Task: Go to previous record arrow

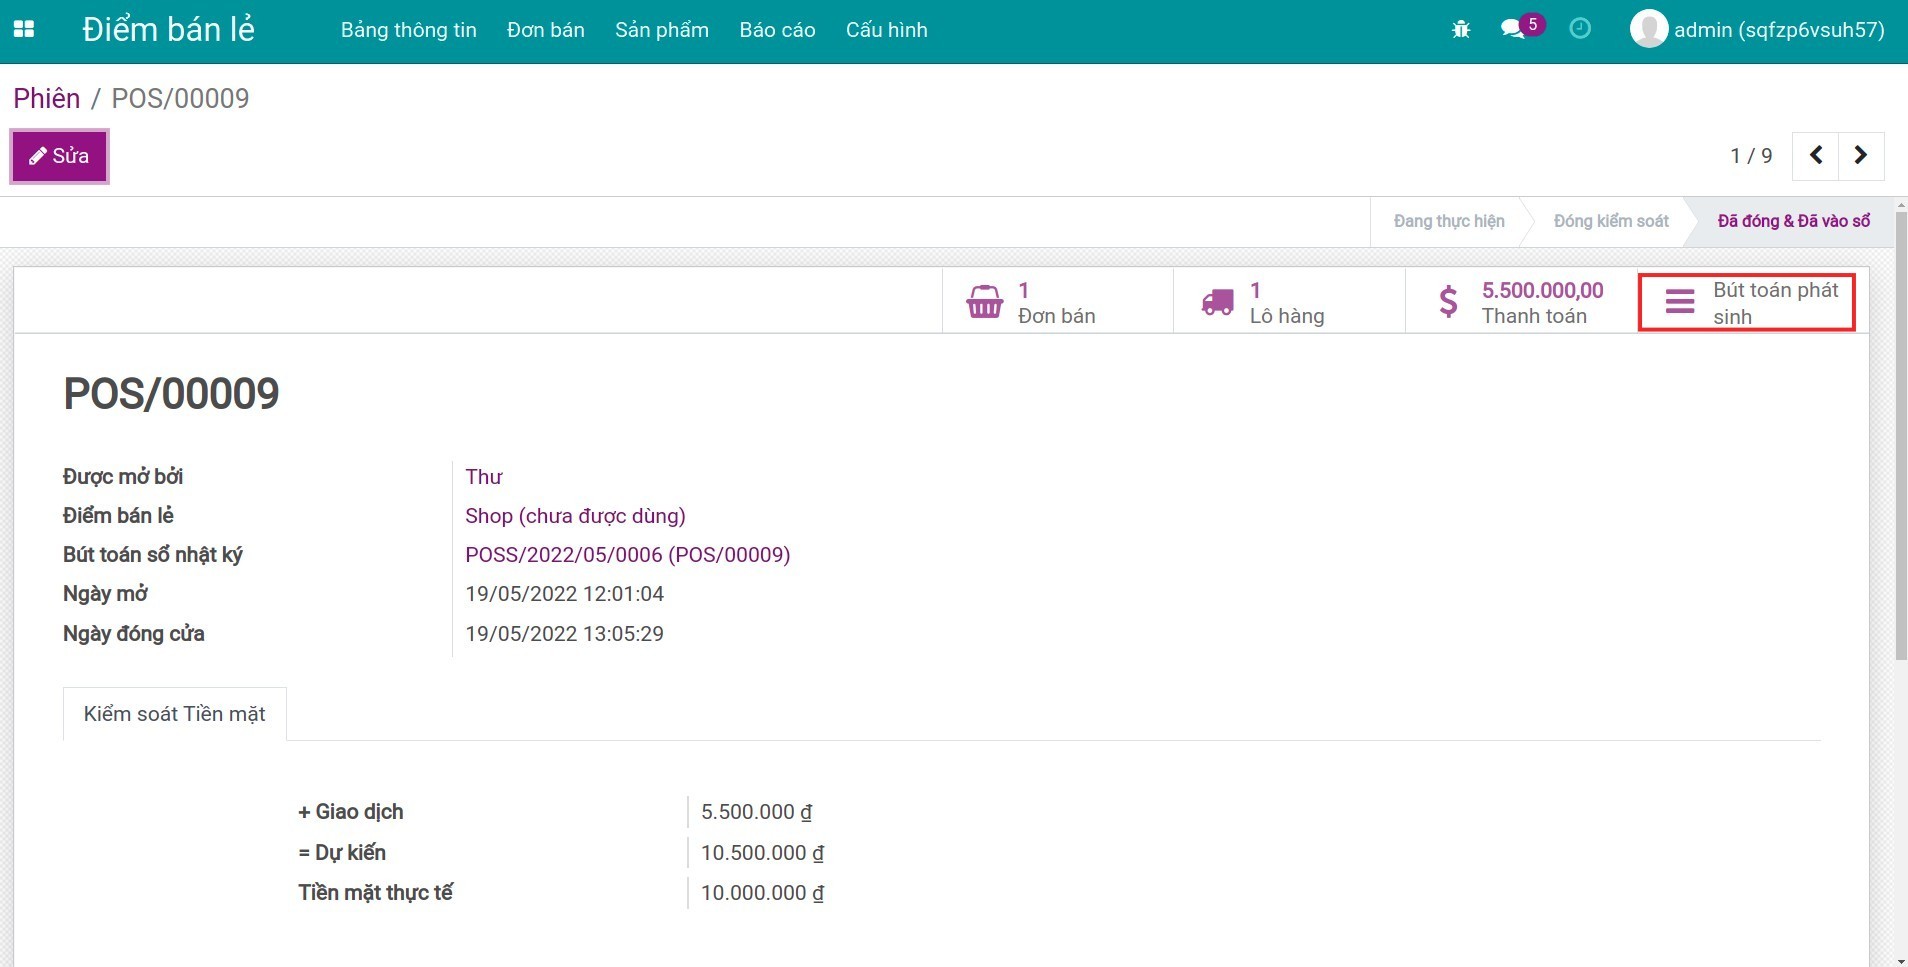Action: pos(1816,155)
